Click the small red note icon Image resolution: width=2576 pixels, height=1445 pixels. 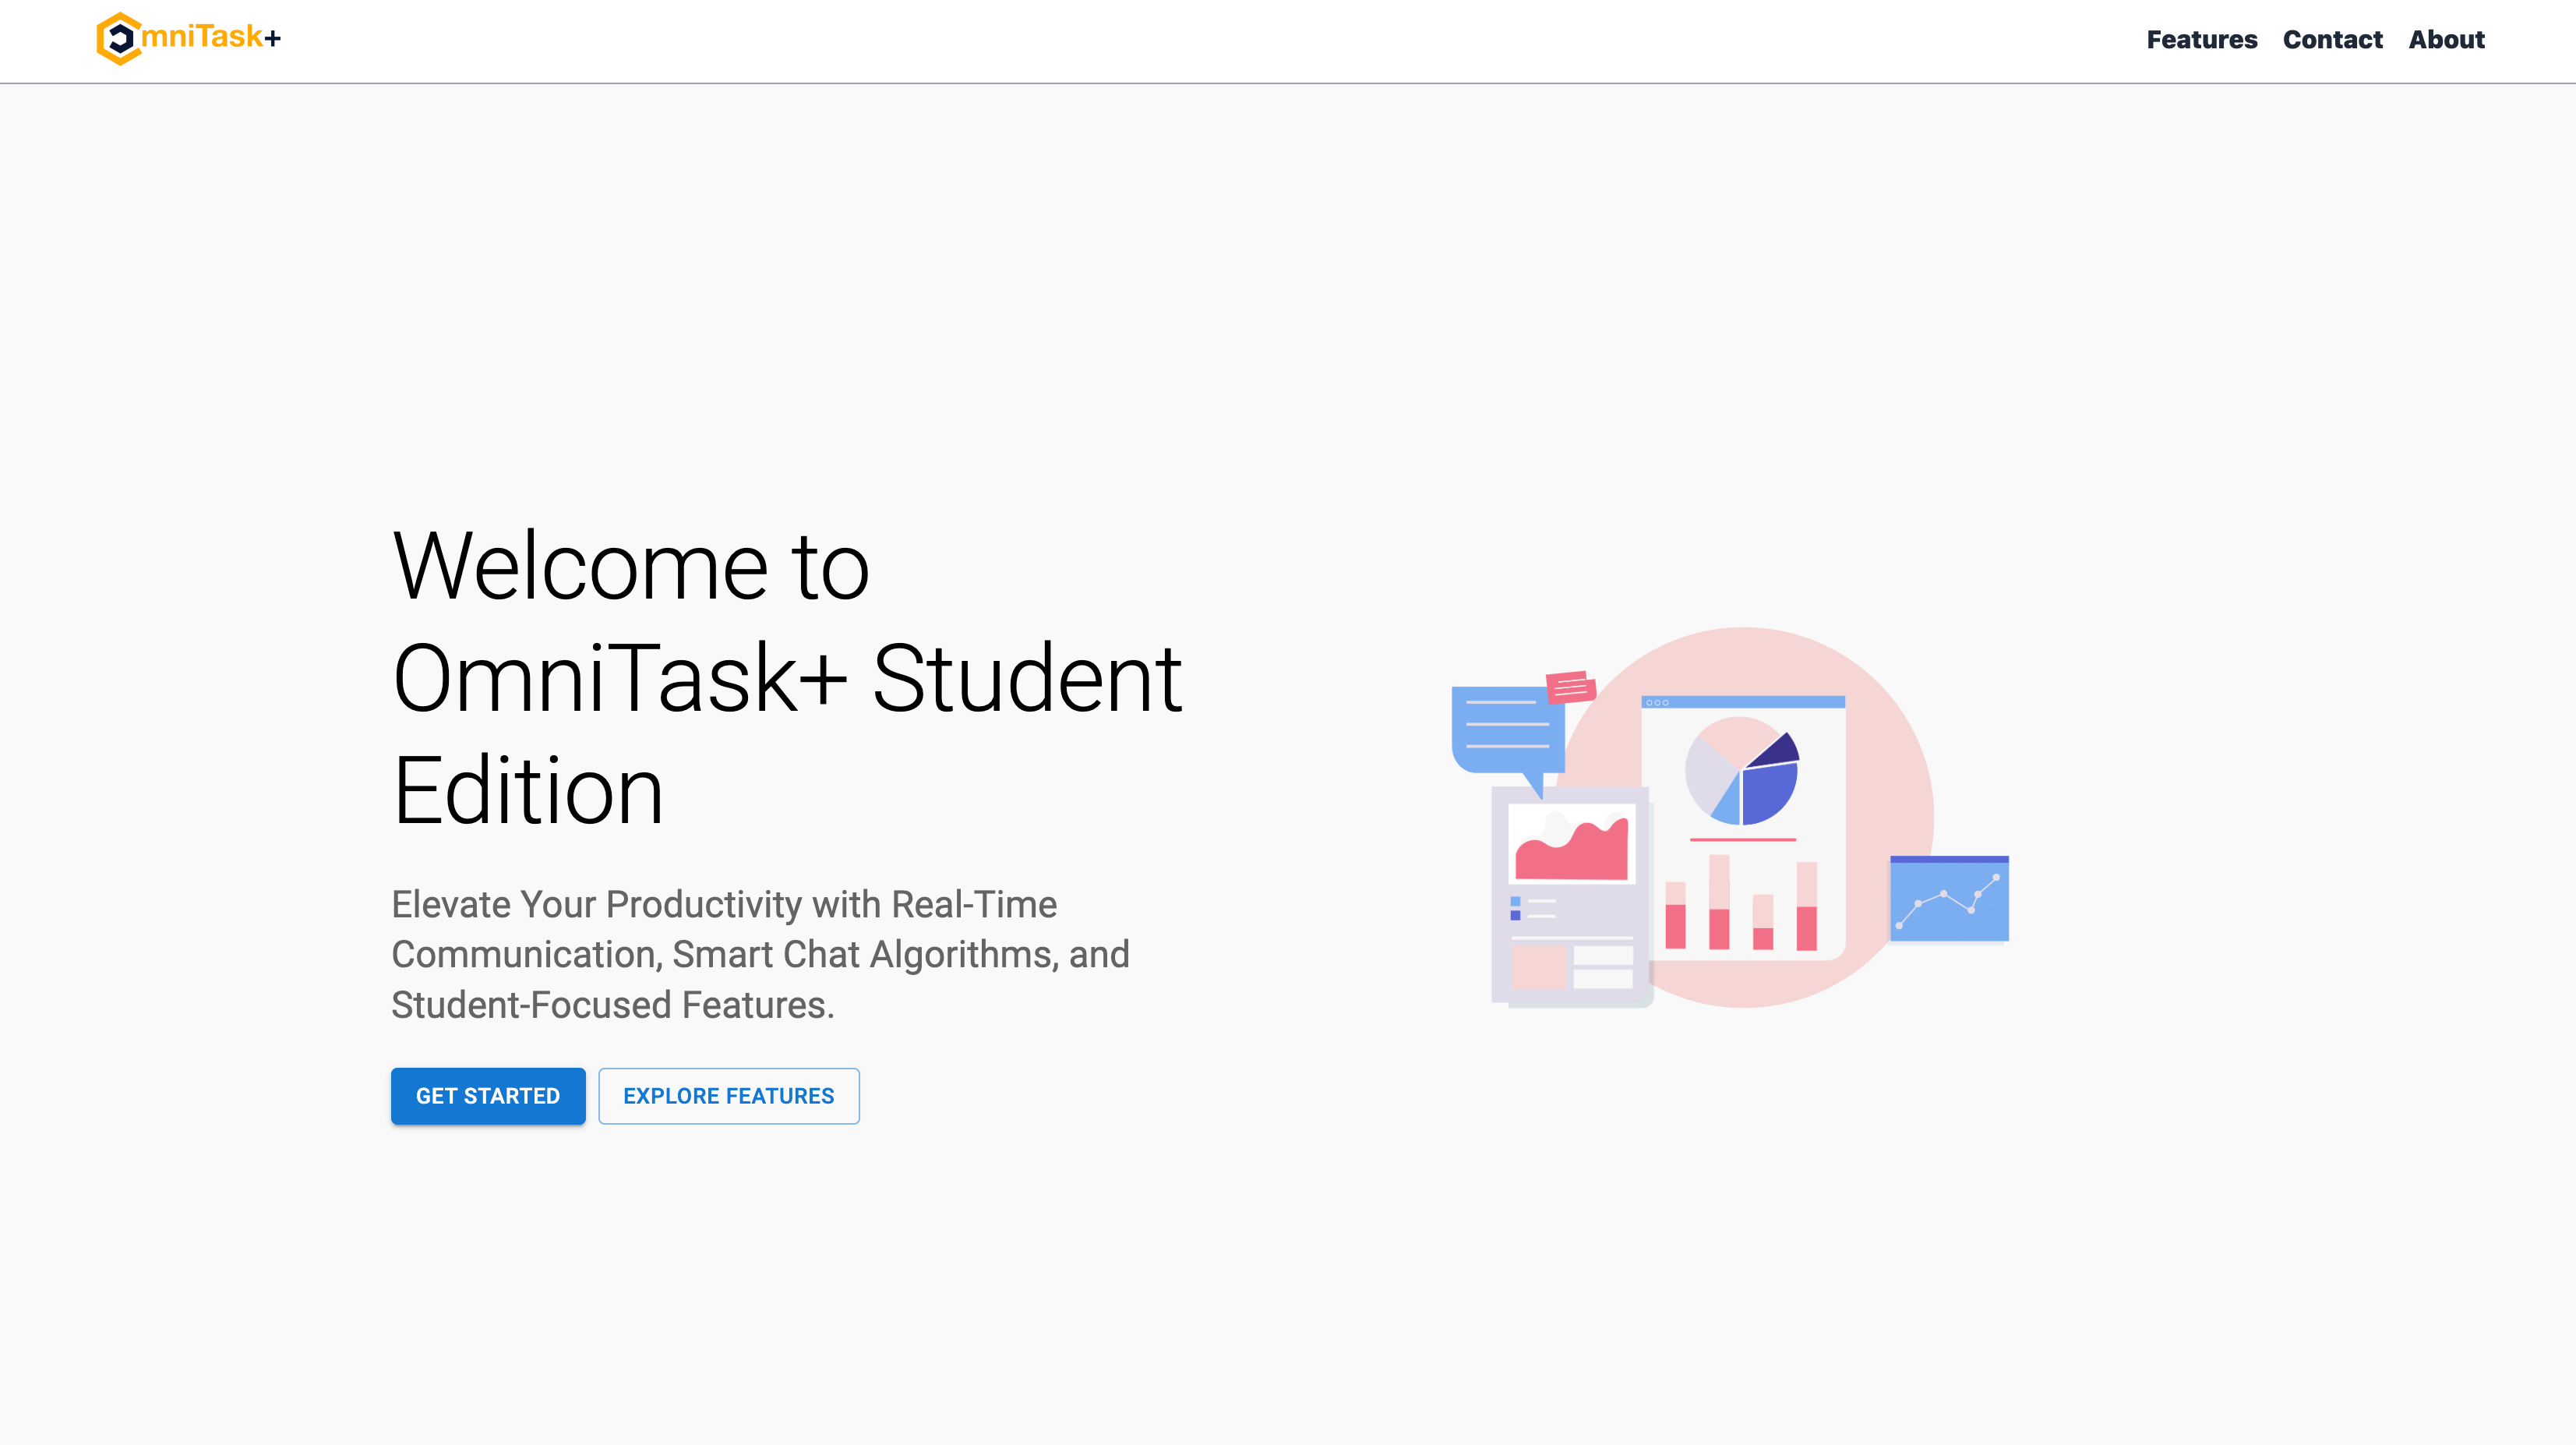pos(1570,687)
